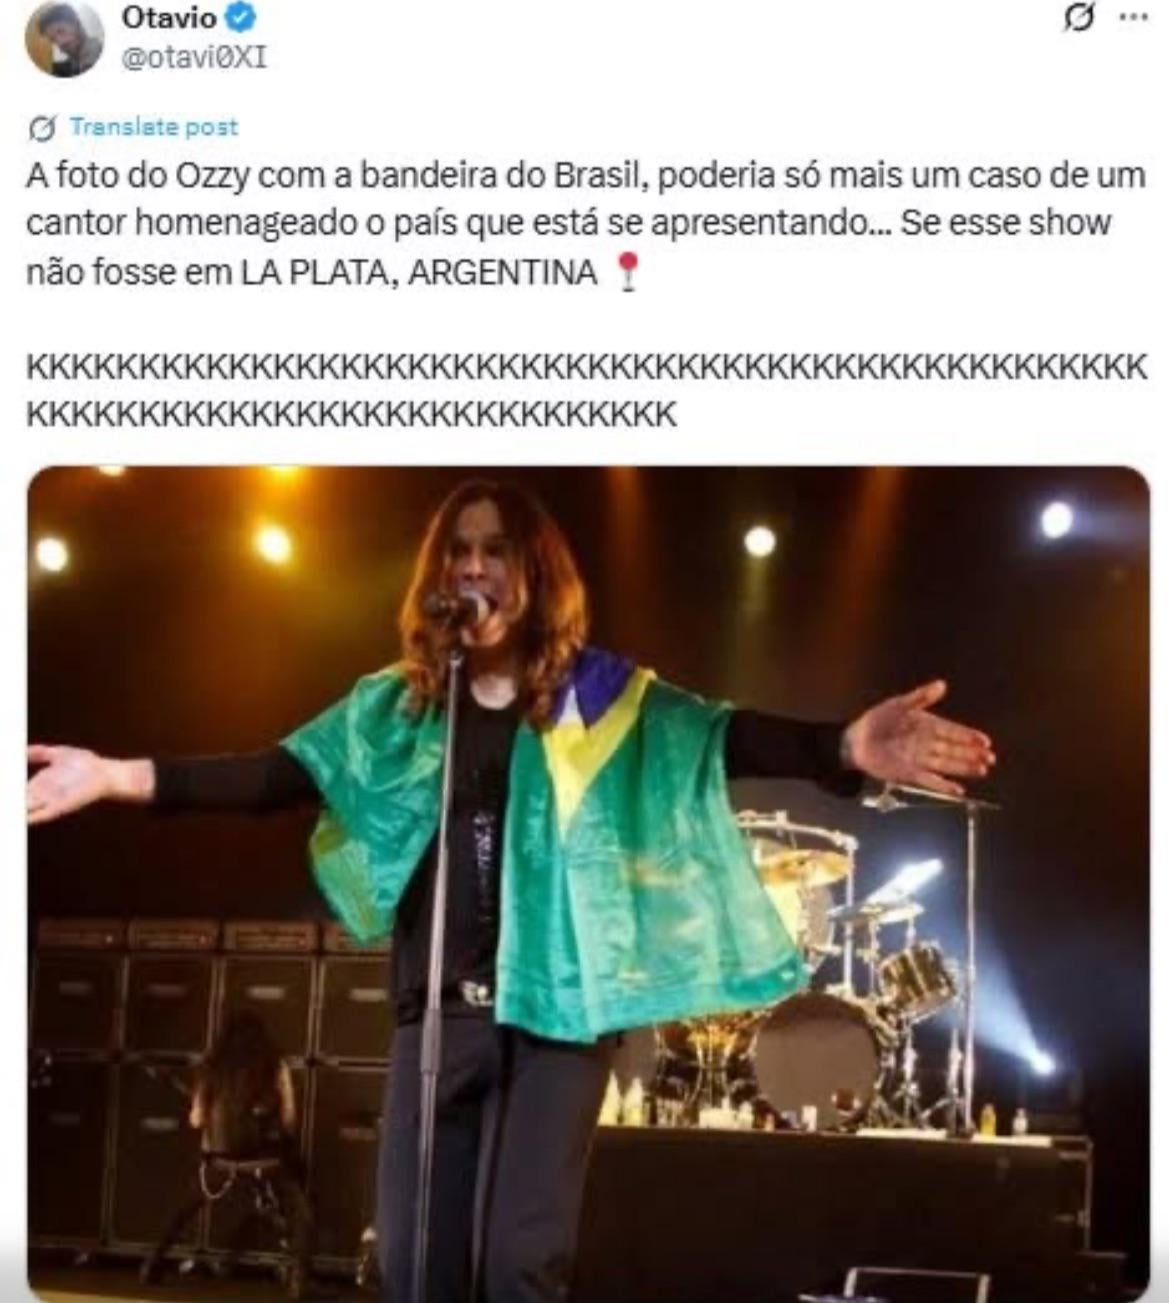Click the red pin emoji after ARGENTINA
The image size is (1169, 1303).
point(627,272)
